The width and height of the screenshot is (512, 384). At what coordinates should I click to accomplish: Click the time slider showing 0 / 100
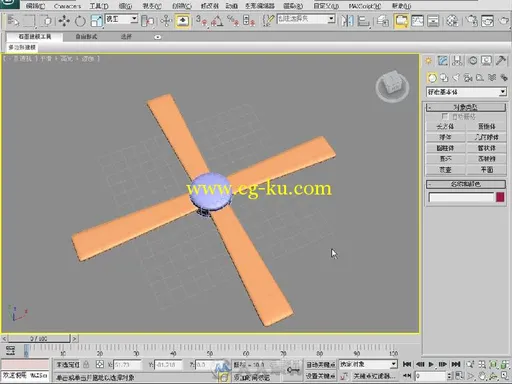click(x=39, y=339)
